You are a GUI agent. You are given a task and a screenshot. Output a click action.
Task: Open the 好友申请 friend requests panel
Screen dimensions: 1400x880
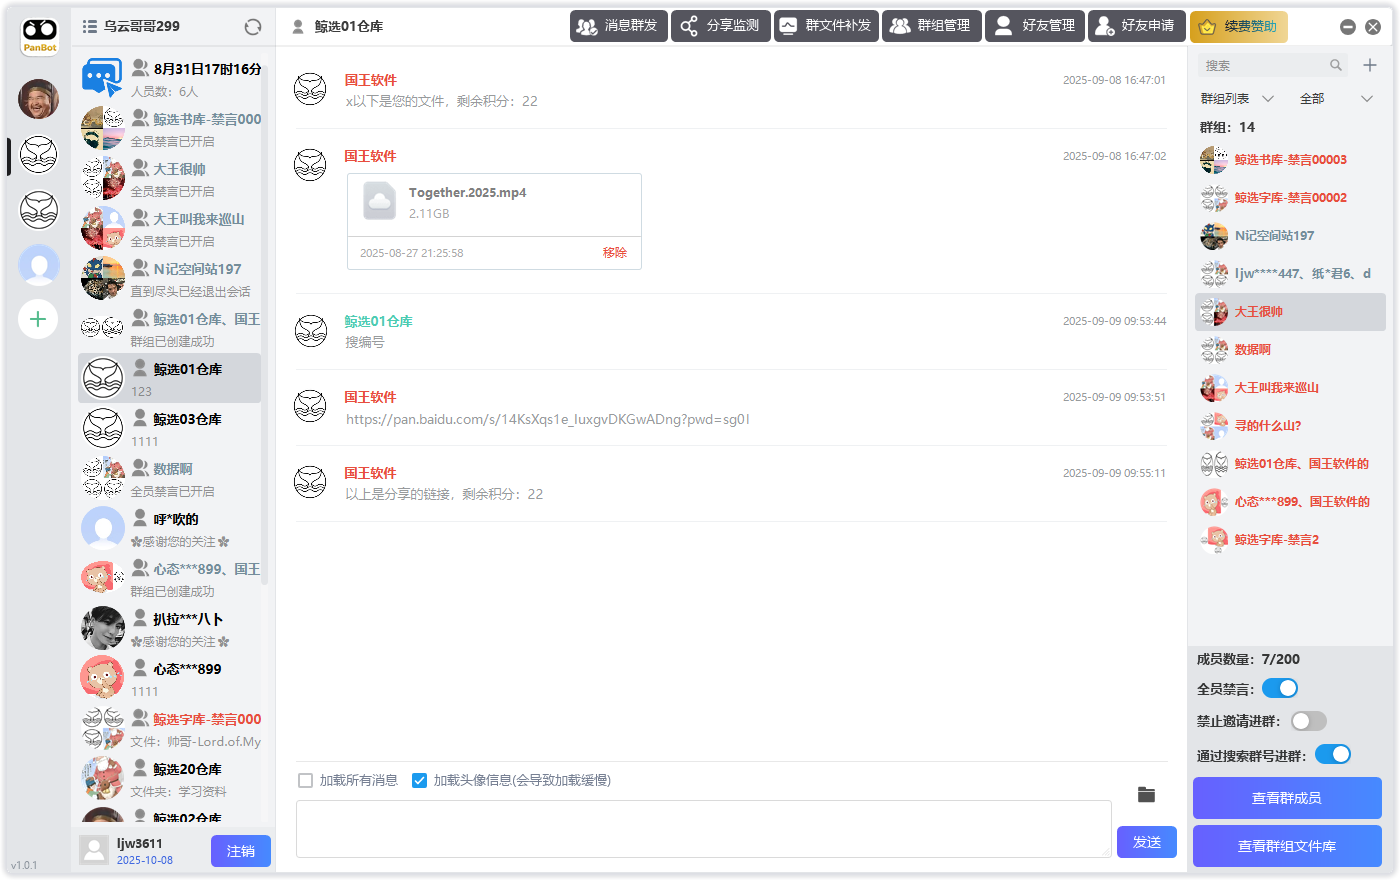pos(1136,27)
